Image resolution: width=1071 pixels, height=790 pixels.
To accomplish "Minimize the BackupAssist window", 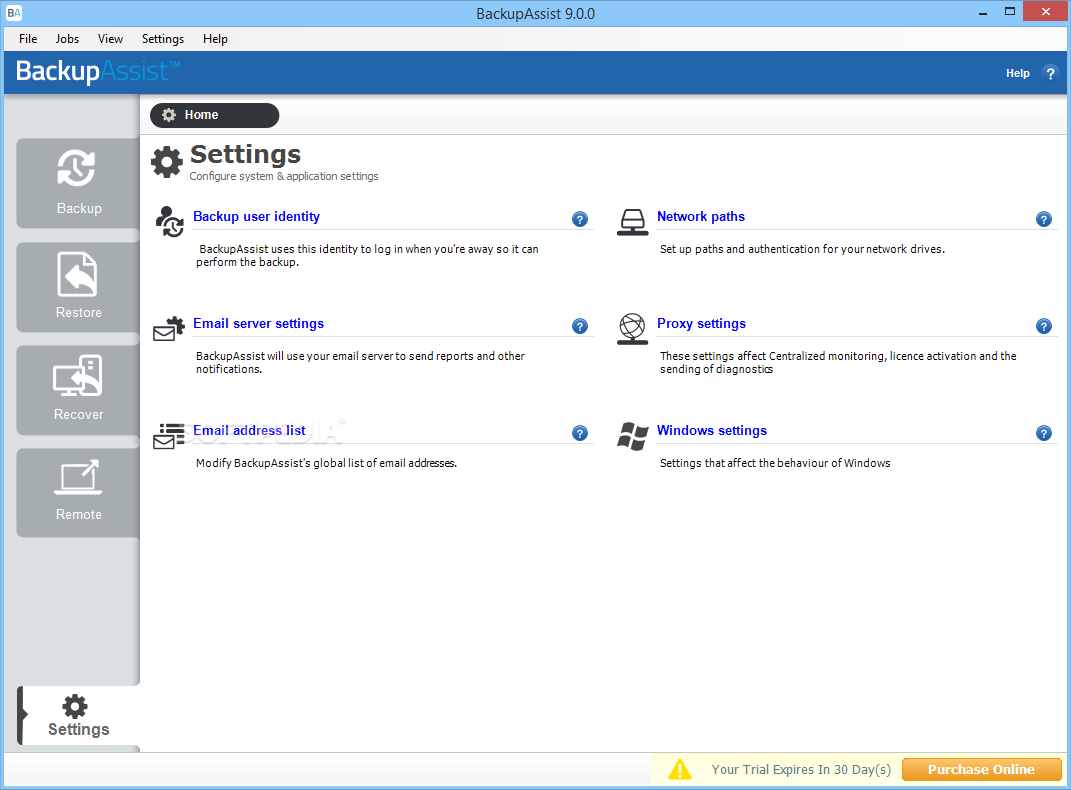I will [983, 12].
